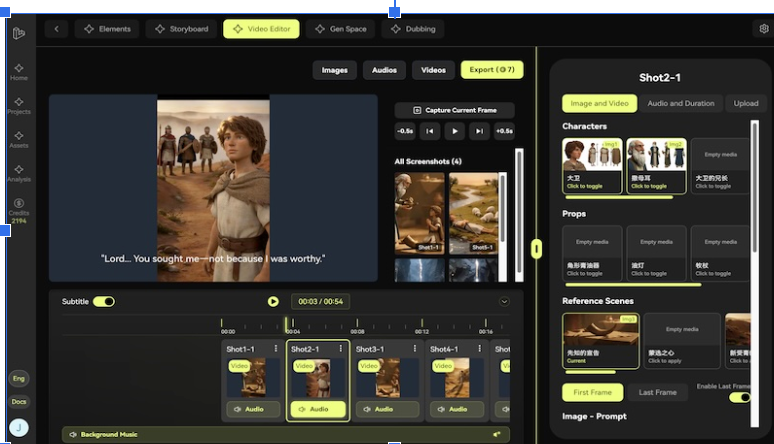
Task: Open the Docs link
Action: [x=19, y=402]
